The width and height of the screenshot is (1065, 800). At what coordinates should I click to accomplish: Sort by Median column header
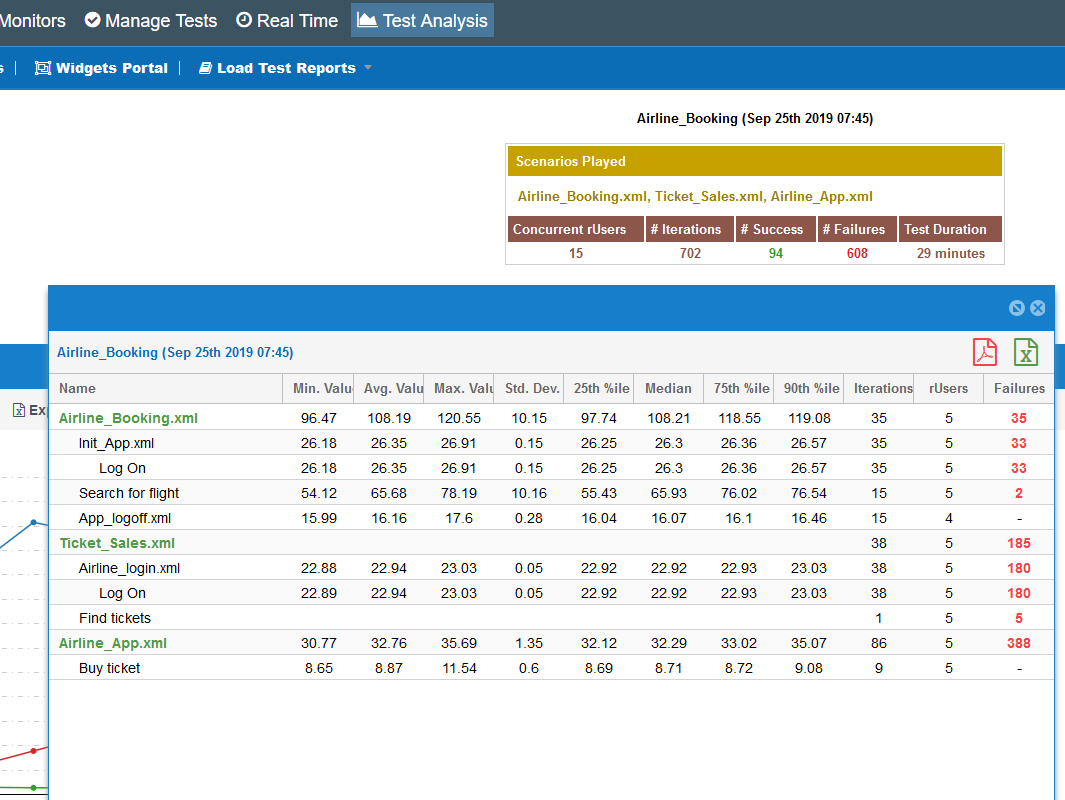pyautogui.click(x=668, y=388)
